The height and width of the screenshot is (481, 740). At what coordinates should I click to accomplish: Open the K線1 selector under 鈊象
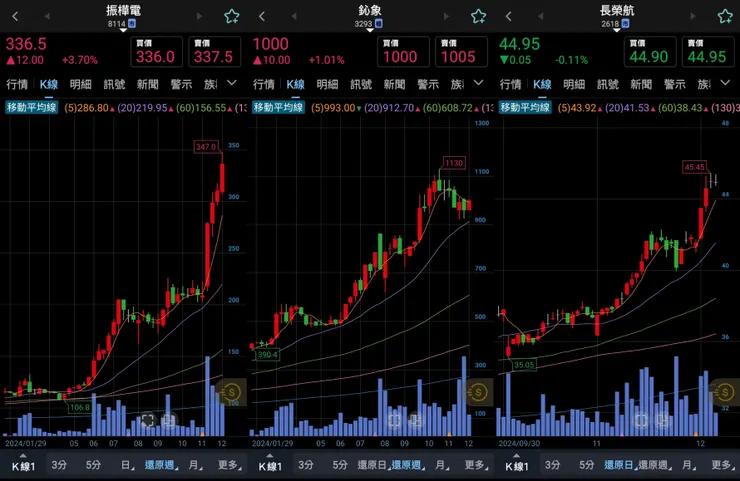270,465
